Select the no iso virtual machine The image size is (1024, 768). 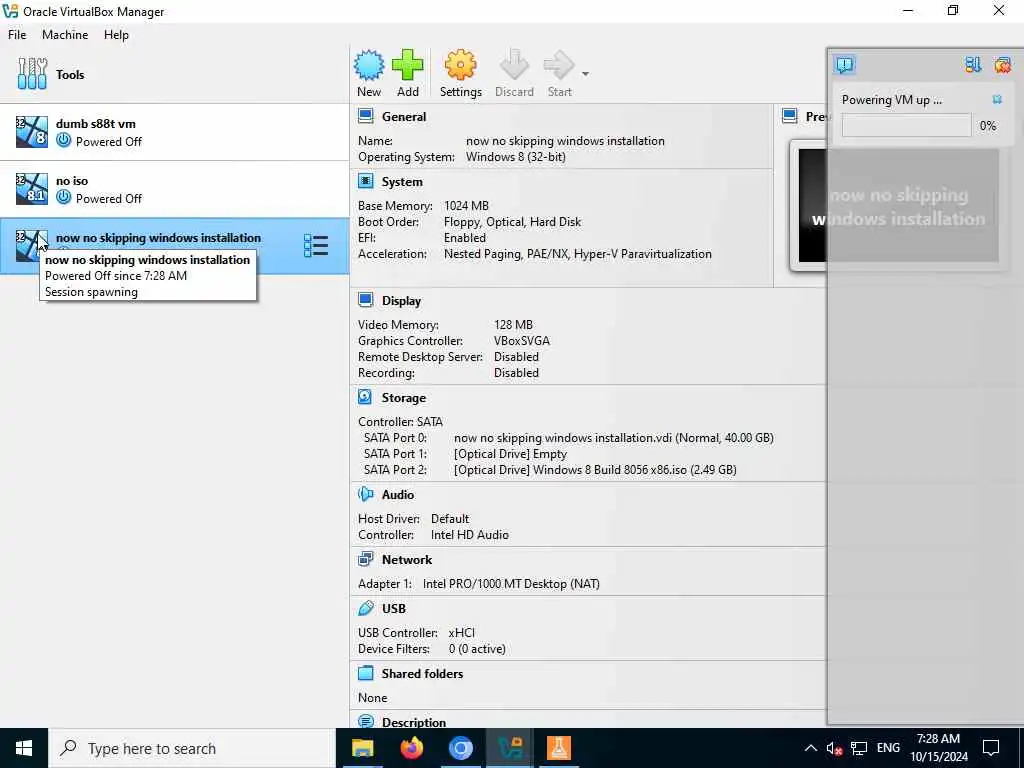(174, 189)
